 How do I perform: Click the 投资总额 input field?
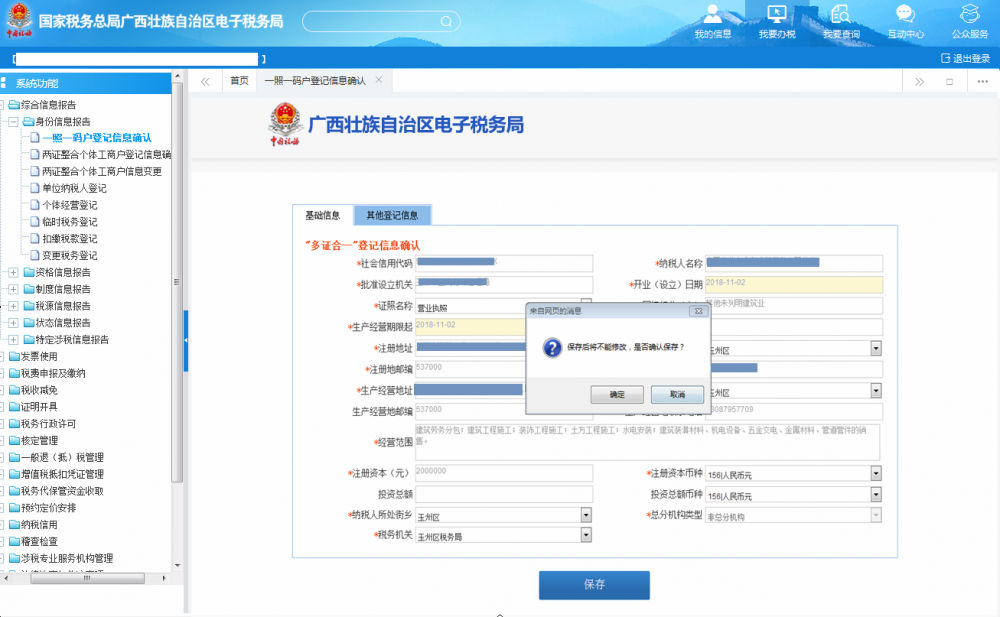pyautogui.click(x=504, y=494)
